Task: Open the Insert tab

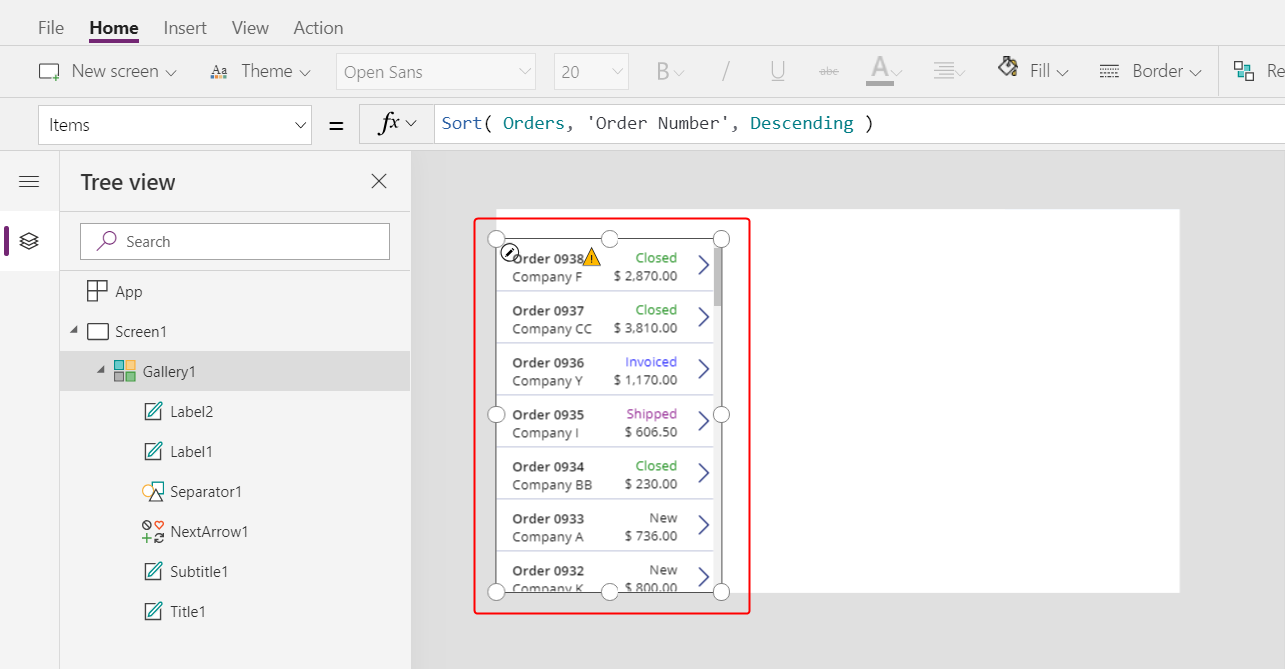Action: pyautogui.click(x=185, y=28)
